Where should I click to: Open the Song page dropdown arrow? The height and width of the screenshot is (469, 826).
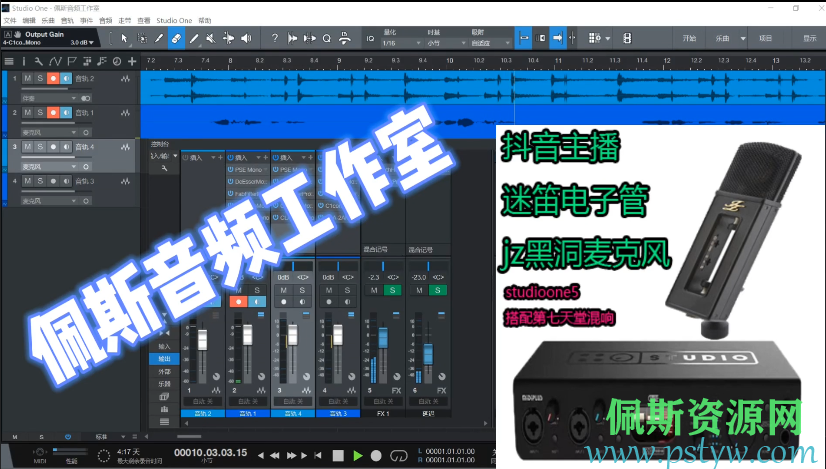[743, 38]
